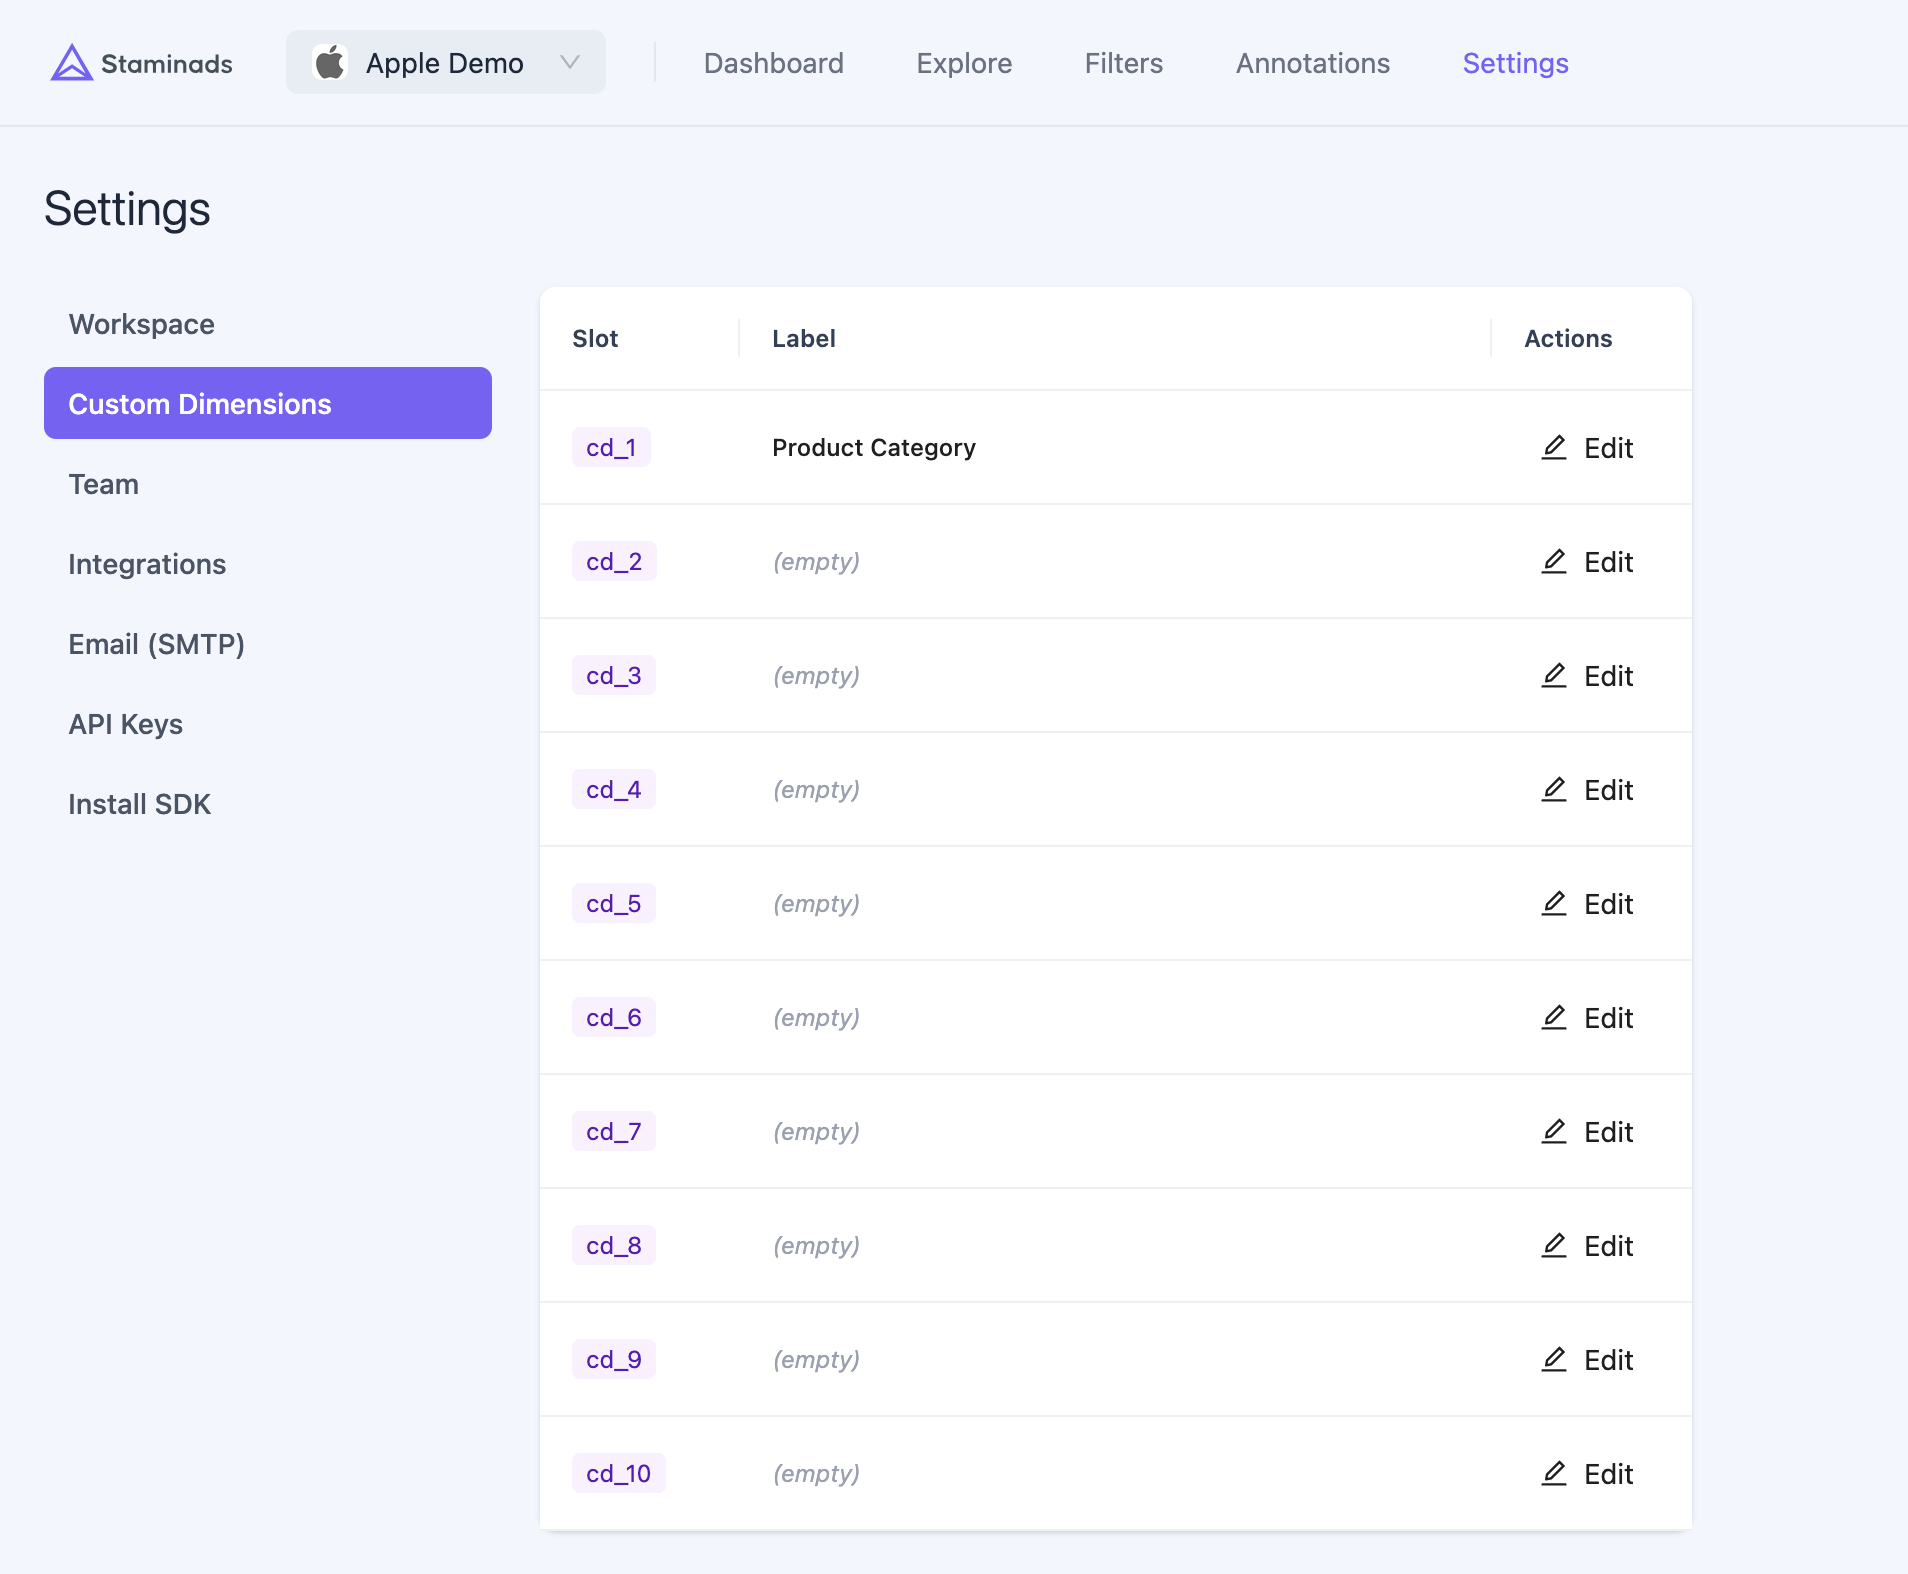Viewport: 1908px width, 1574px height.
Task: Switch to the Annotations tab
Action: (1313, 63)
